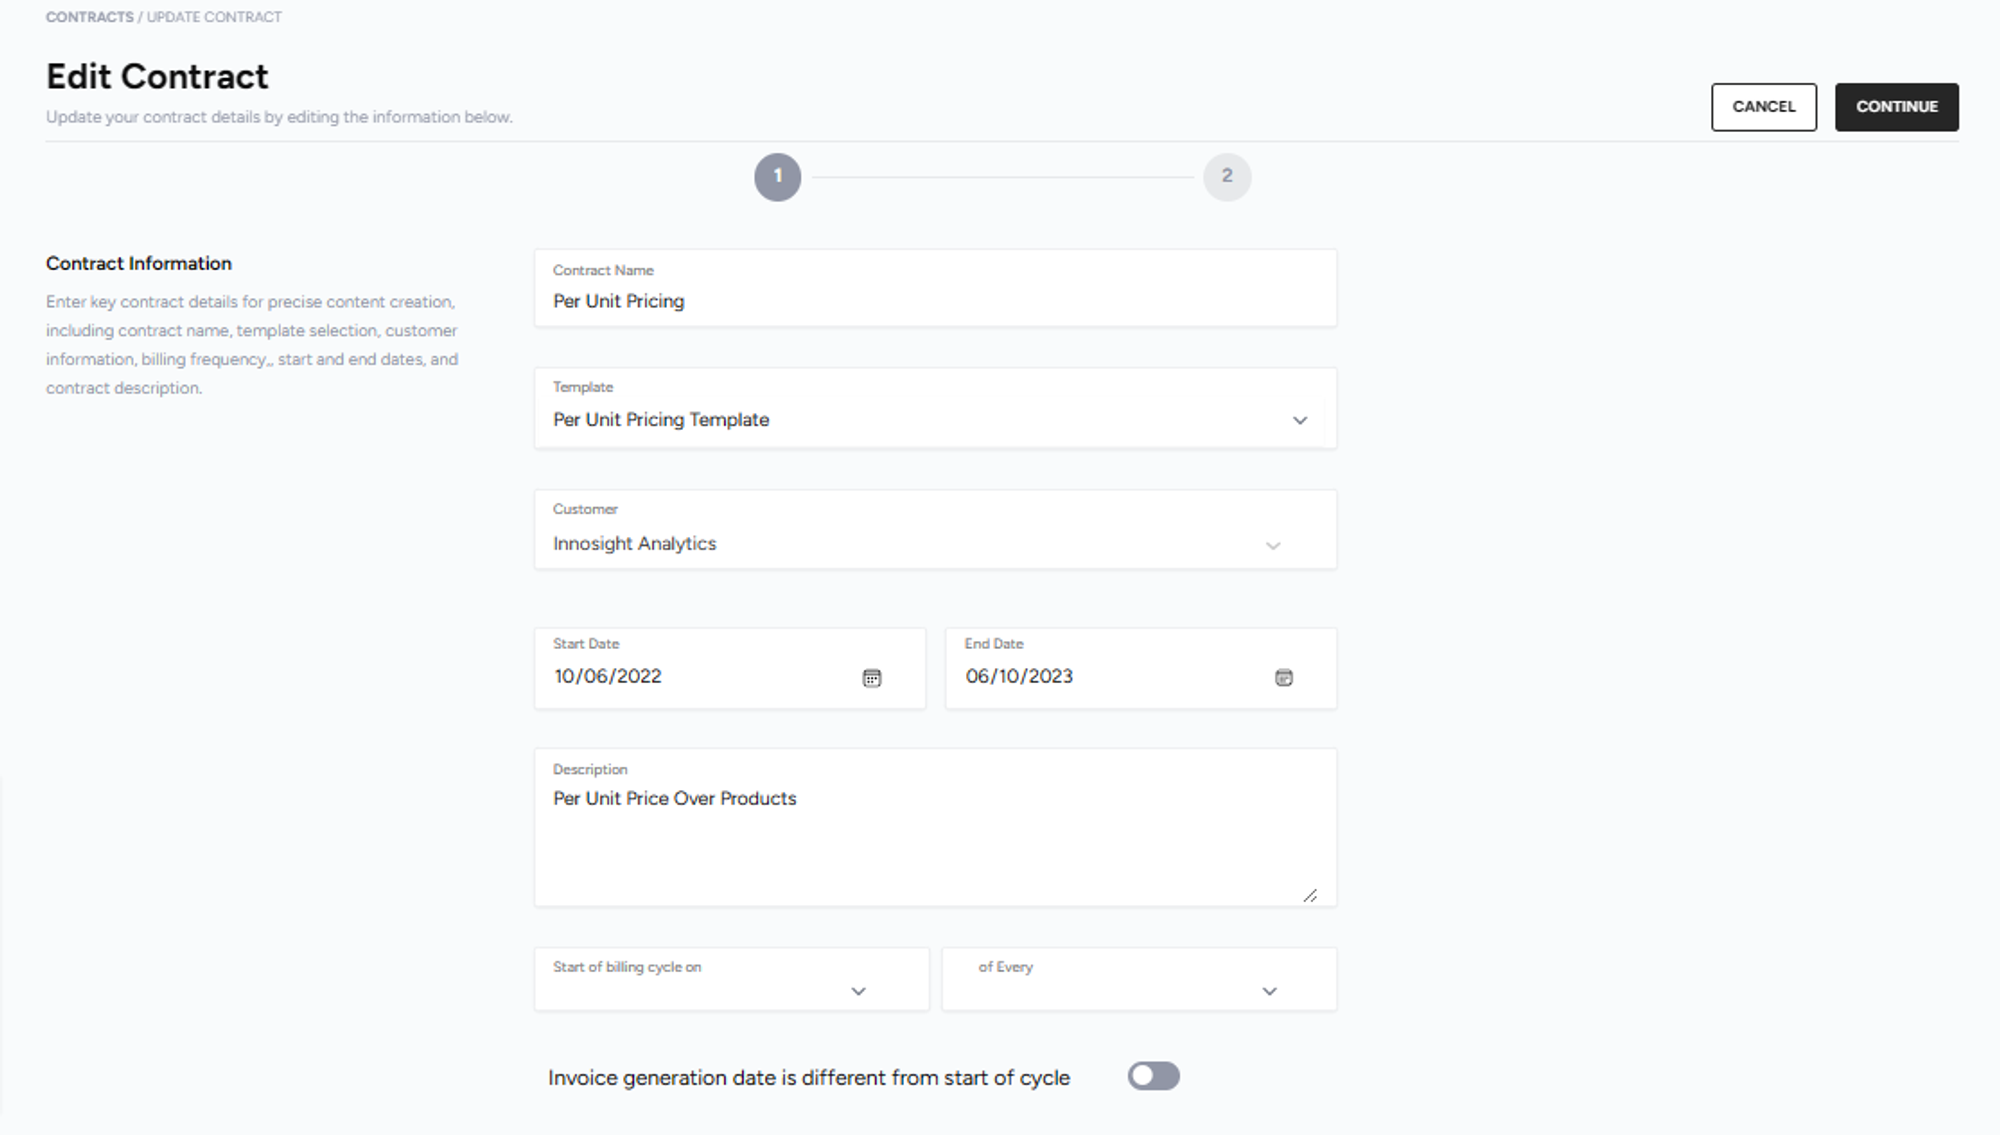Open the of Every dropdown

(1269, 991)
